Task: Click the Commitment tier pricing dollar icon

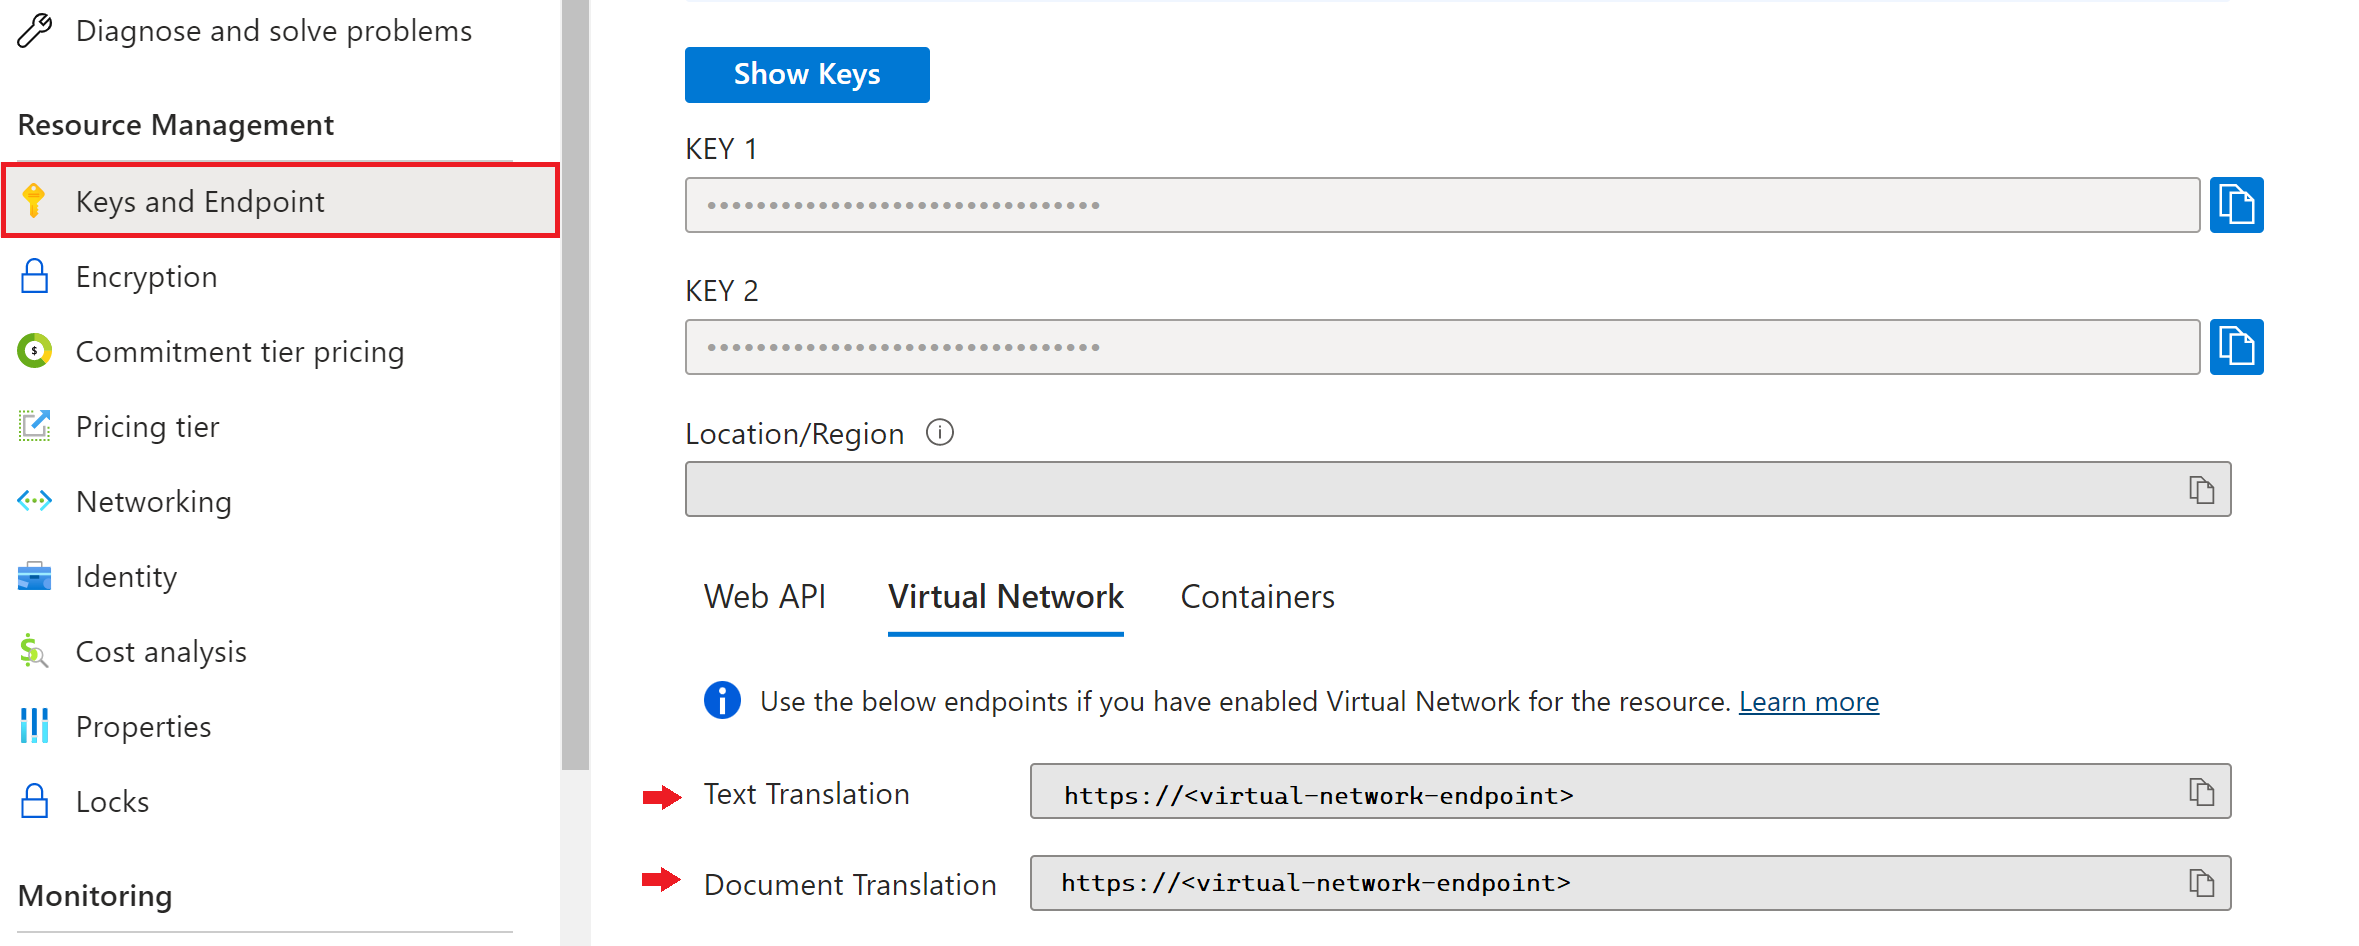Action: tap(35, 351)
